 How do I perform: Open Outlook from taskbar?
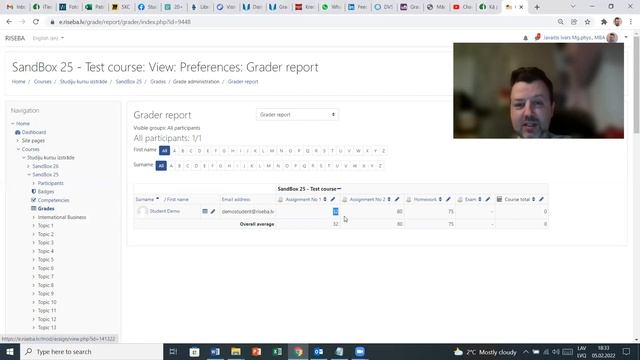pos(318,351)
